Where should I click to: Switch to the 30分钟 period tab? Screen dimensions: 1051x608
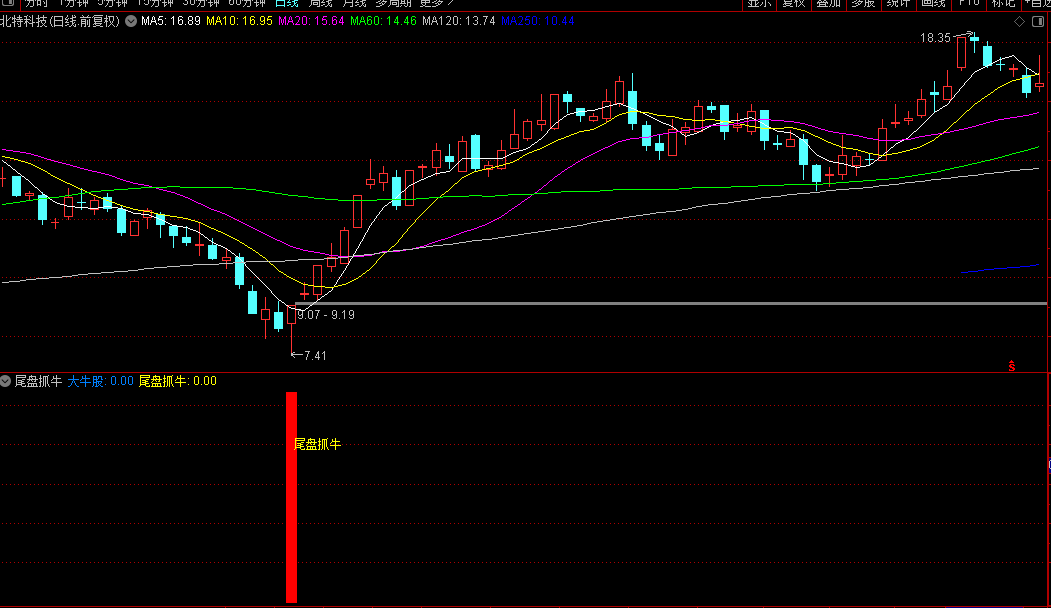201,3
